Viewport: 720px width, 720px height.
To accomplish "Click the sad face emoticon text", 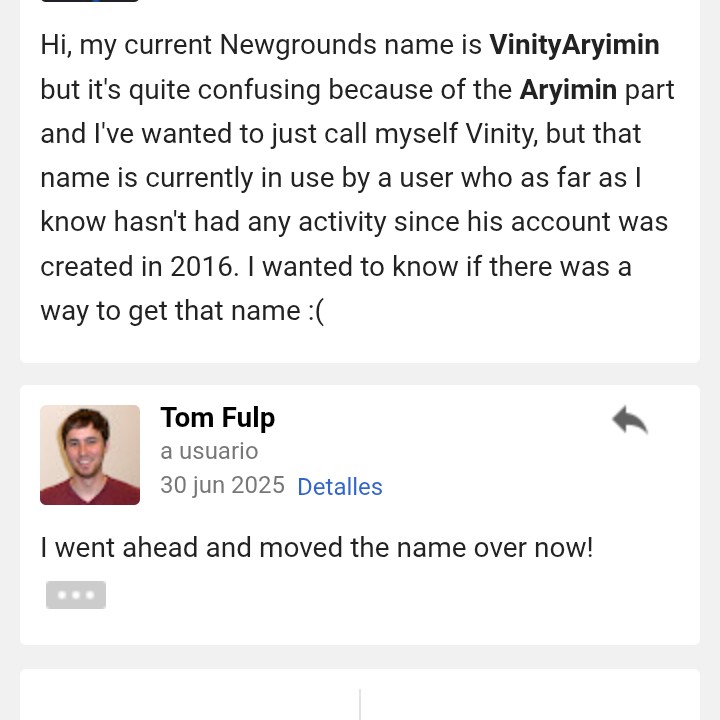I will (x=317, y=311).
